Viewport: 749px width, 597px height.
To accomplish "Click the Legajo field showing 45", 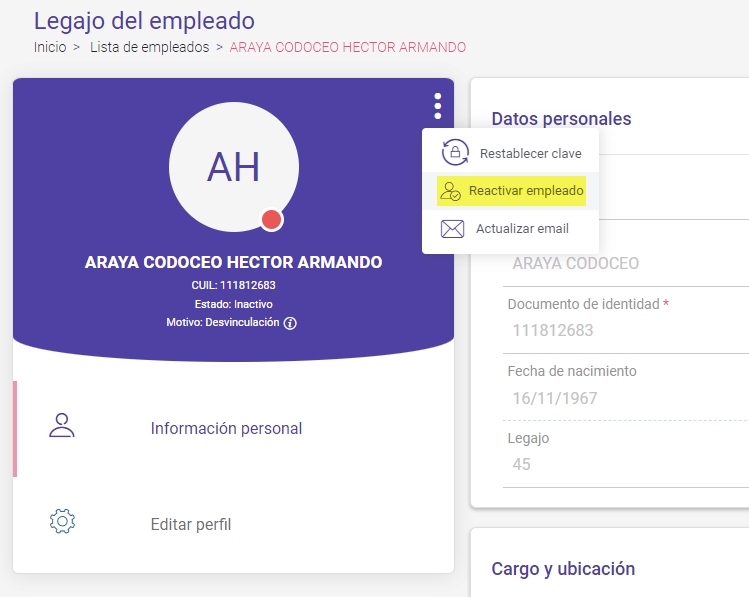I will [x=626, y=464].
